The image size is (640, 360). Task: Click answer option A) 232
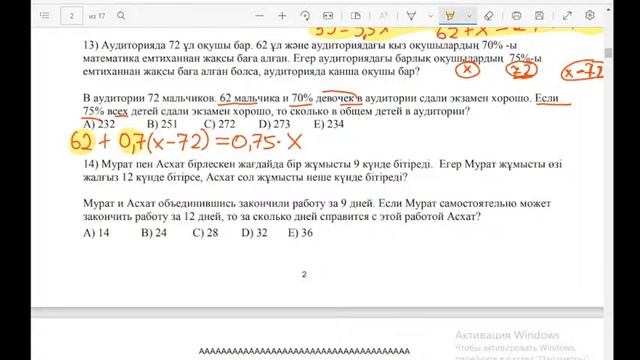pos(99,124)
